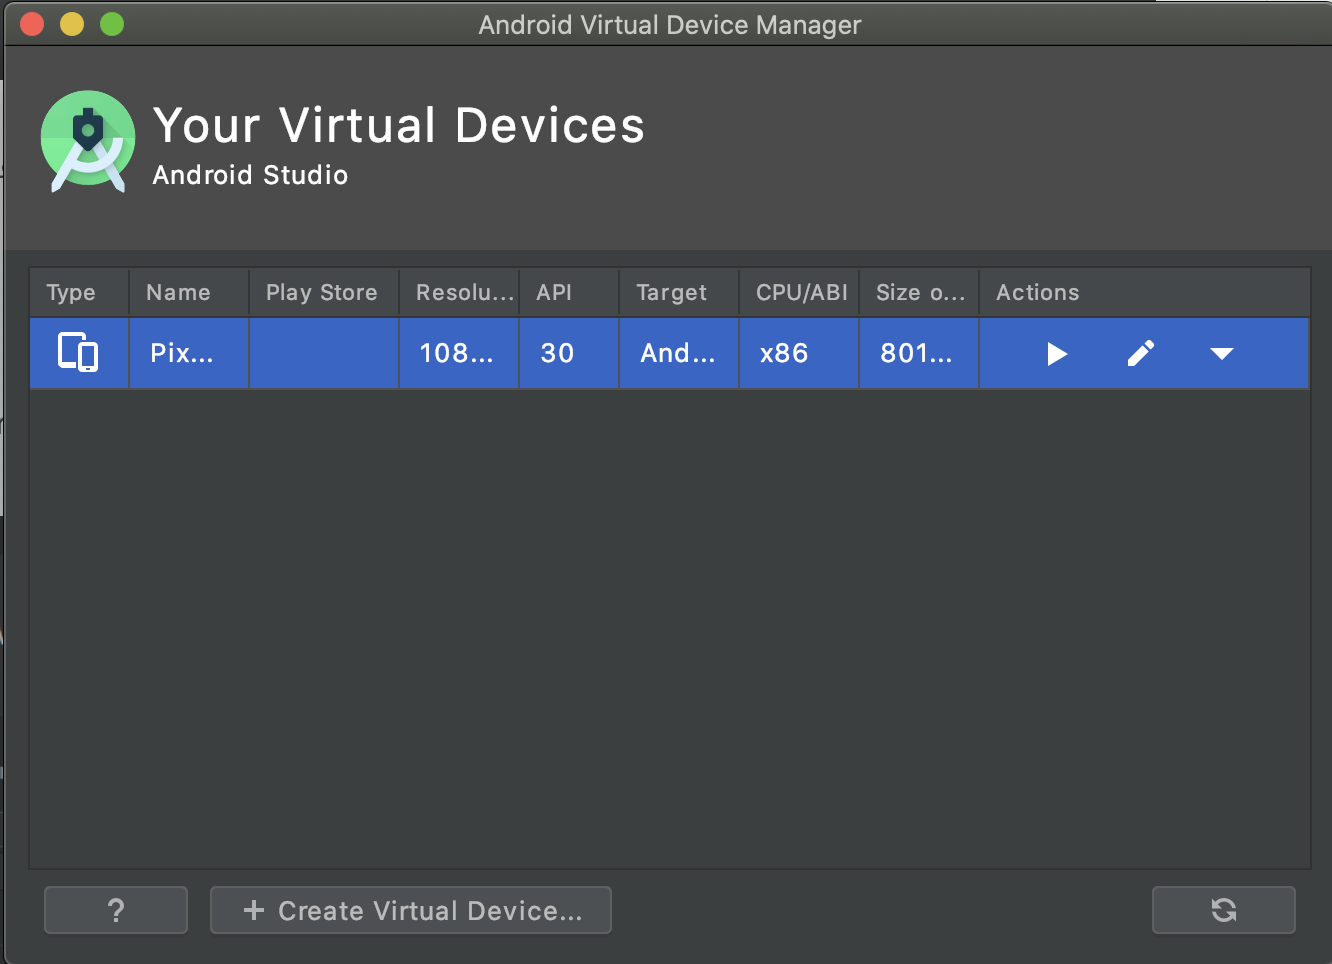The height and width of the screenshot is (964, 1332).
Task: Sort by the CPU/ABI column header
Action: 799,292
